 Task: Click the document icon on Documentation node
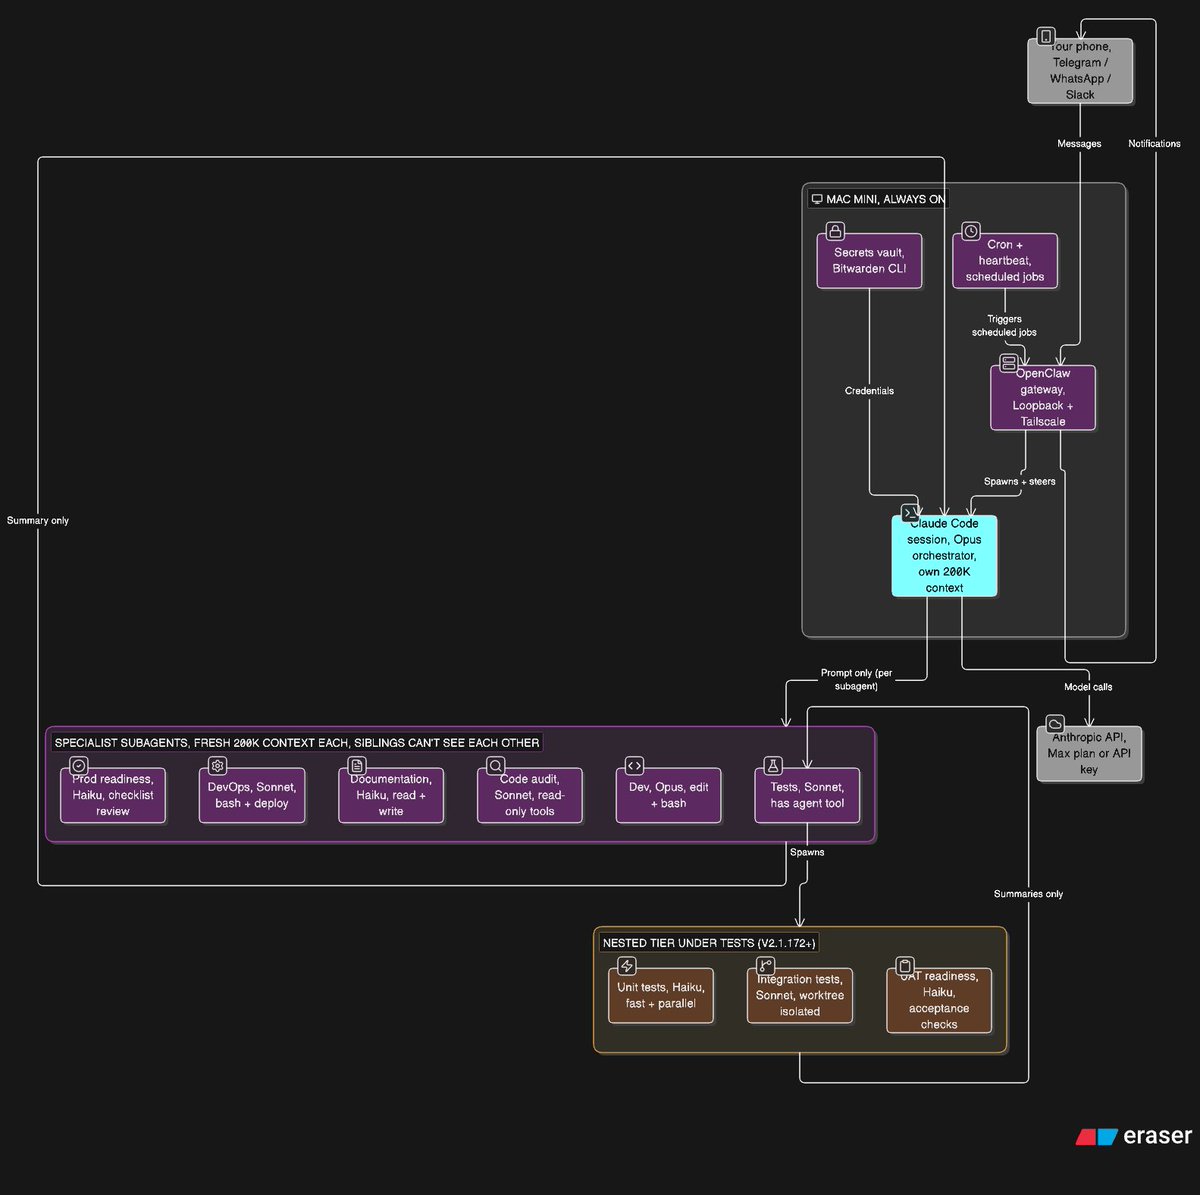(357, 766)
